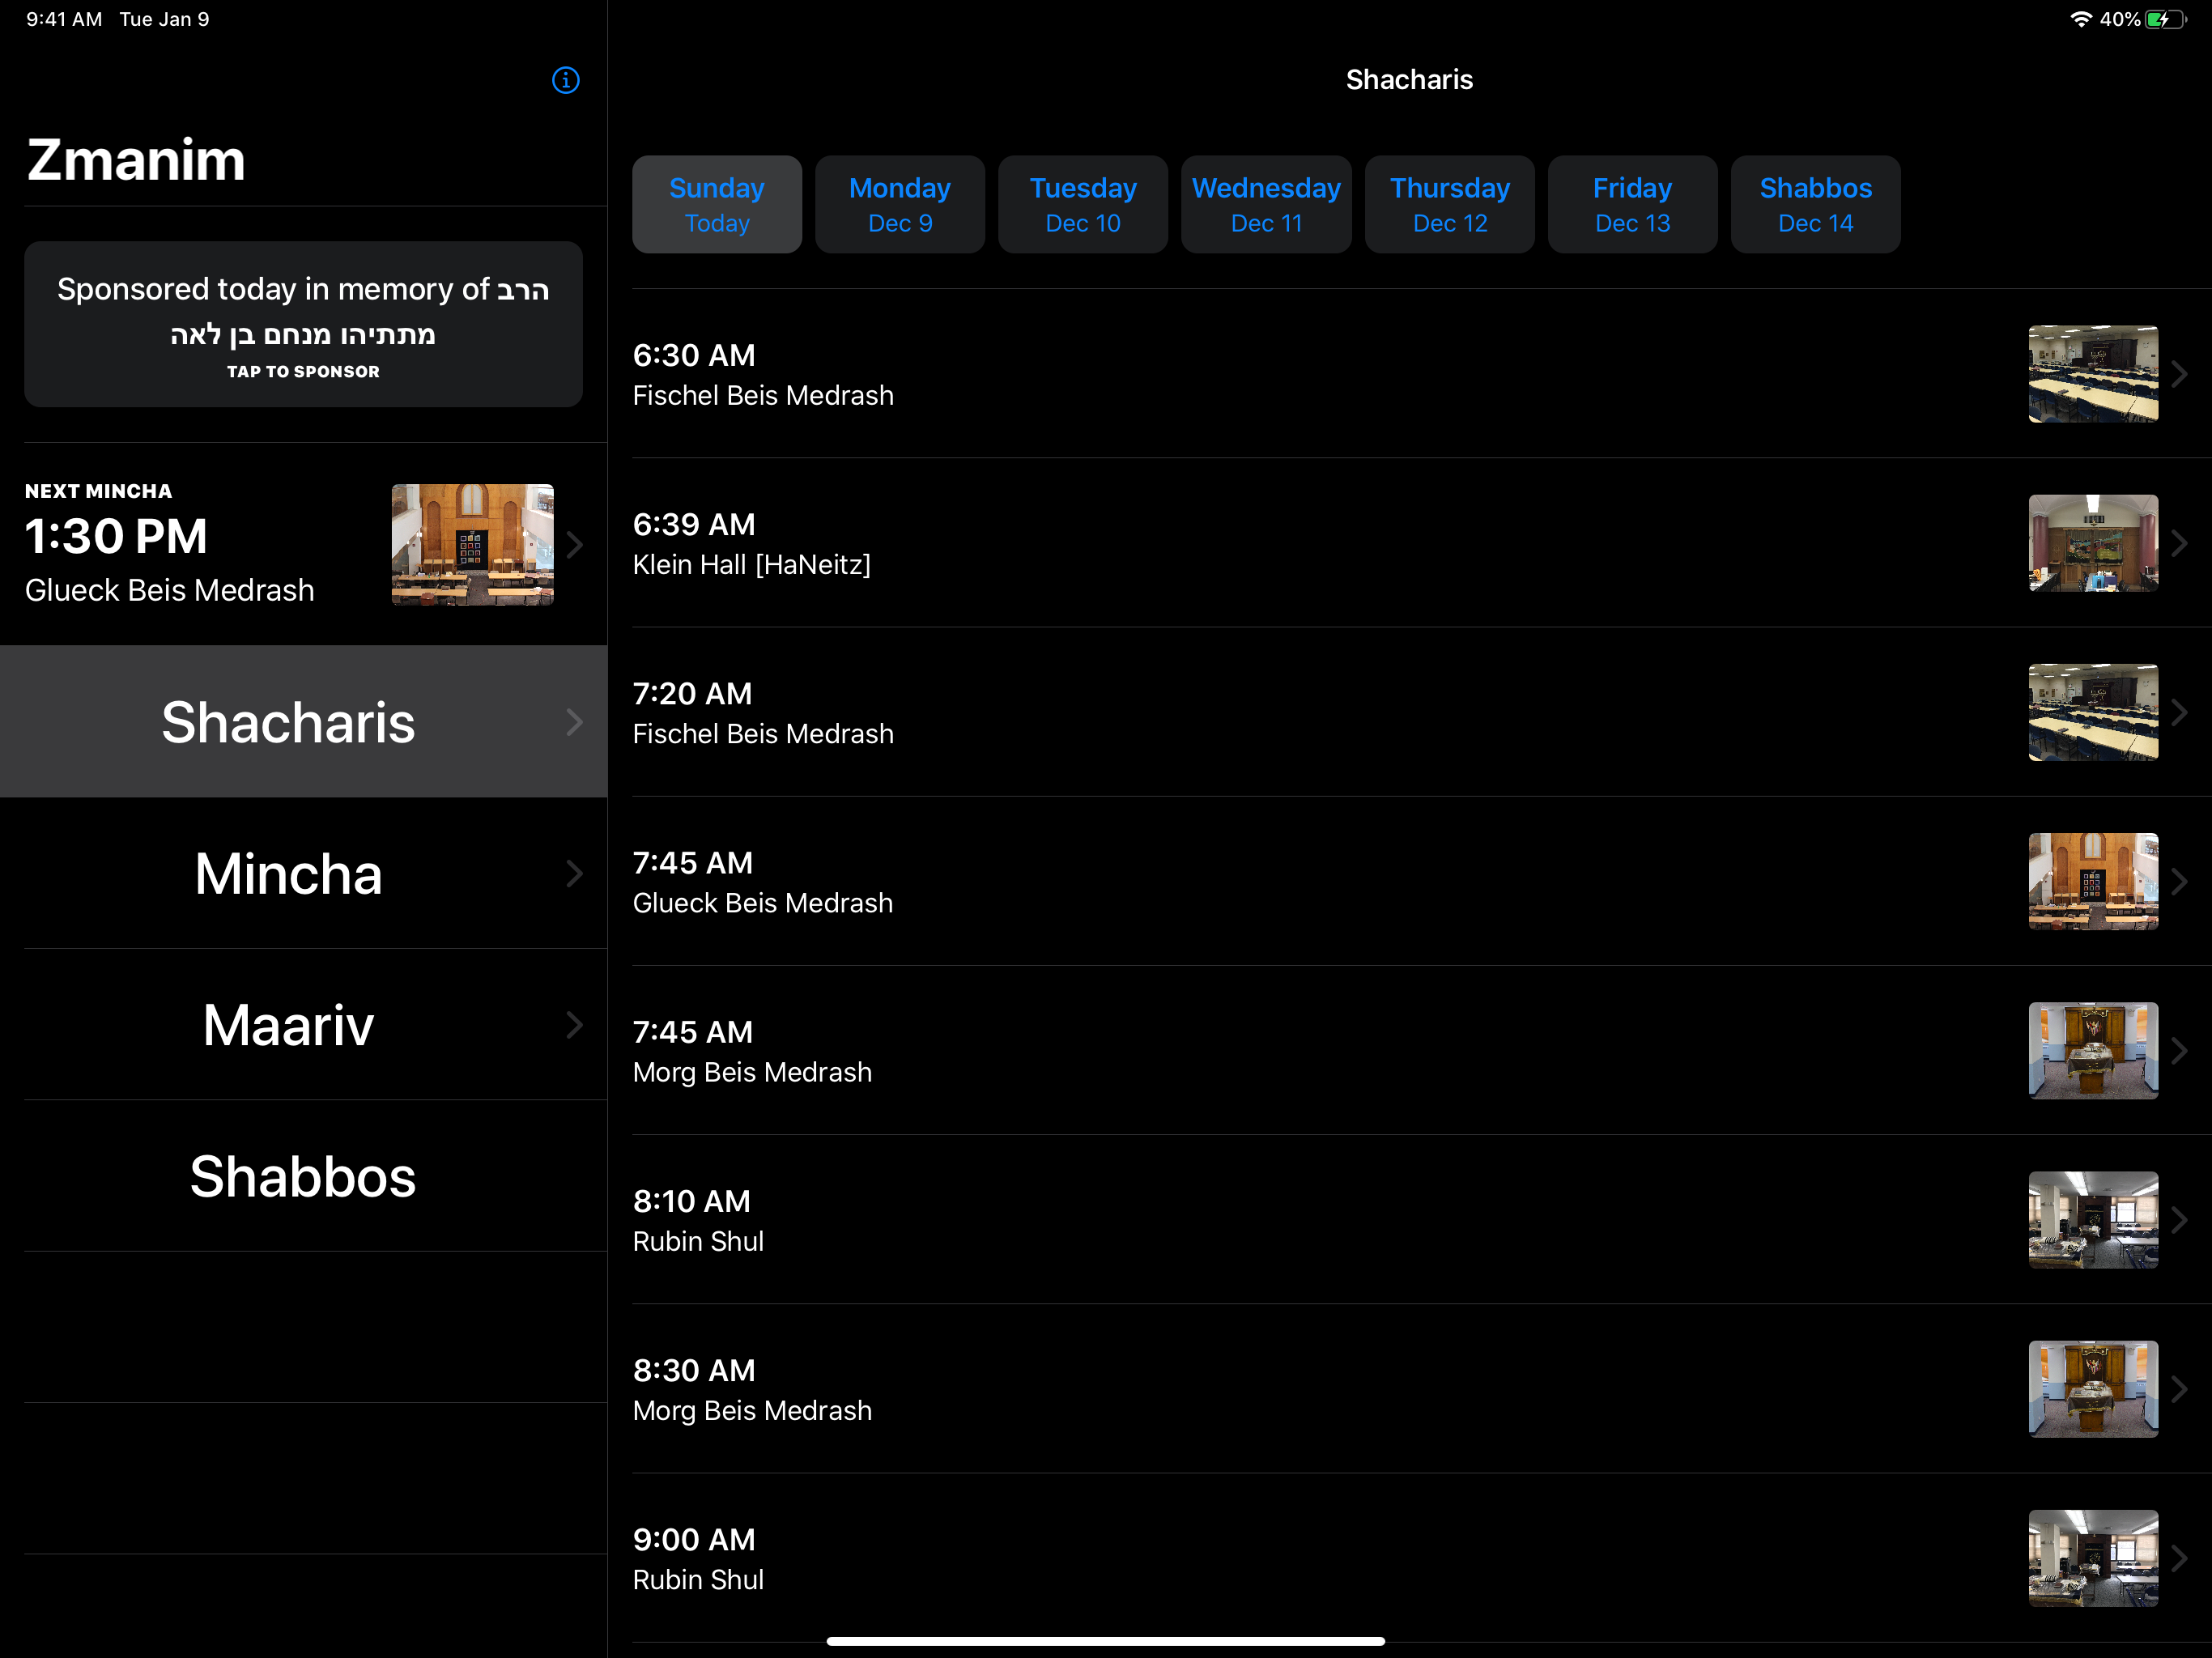Viewport: 2212px width, 1658px height.
Task: Expand chevron for 8:30 AM Morg row
Action: tap(2180, 1389)
